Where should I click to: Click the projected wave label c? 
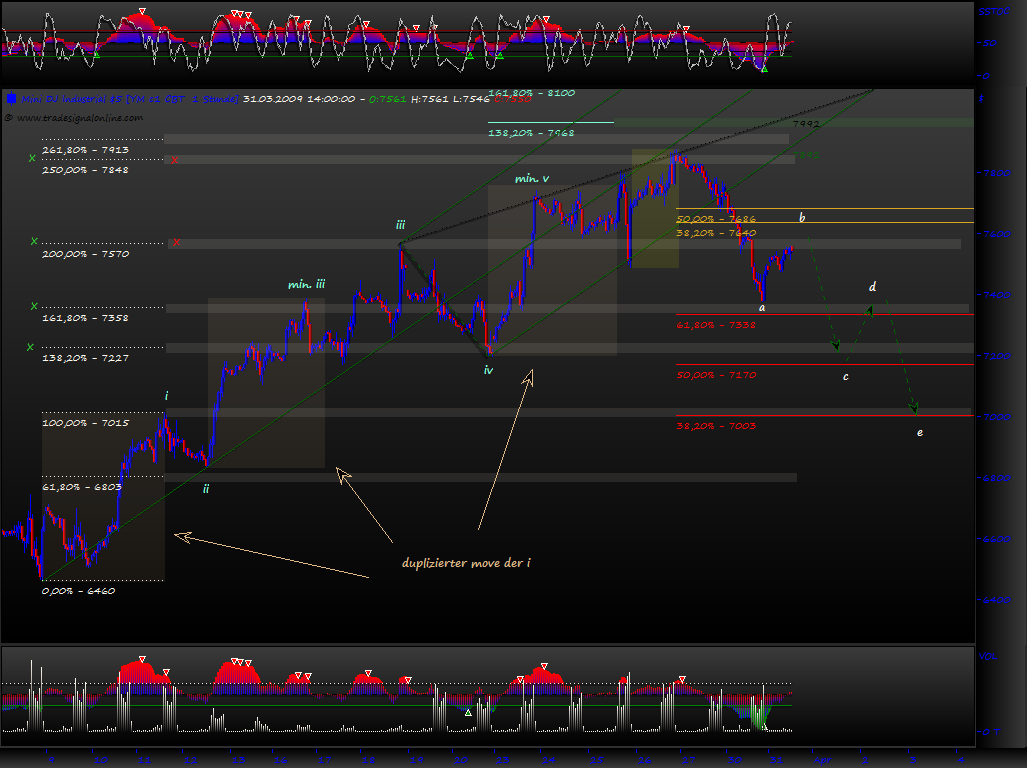[846, 377]
